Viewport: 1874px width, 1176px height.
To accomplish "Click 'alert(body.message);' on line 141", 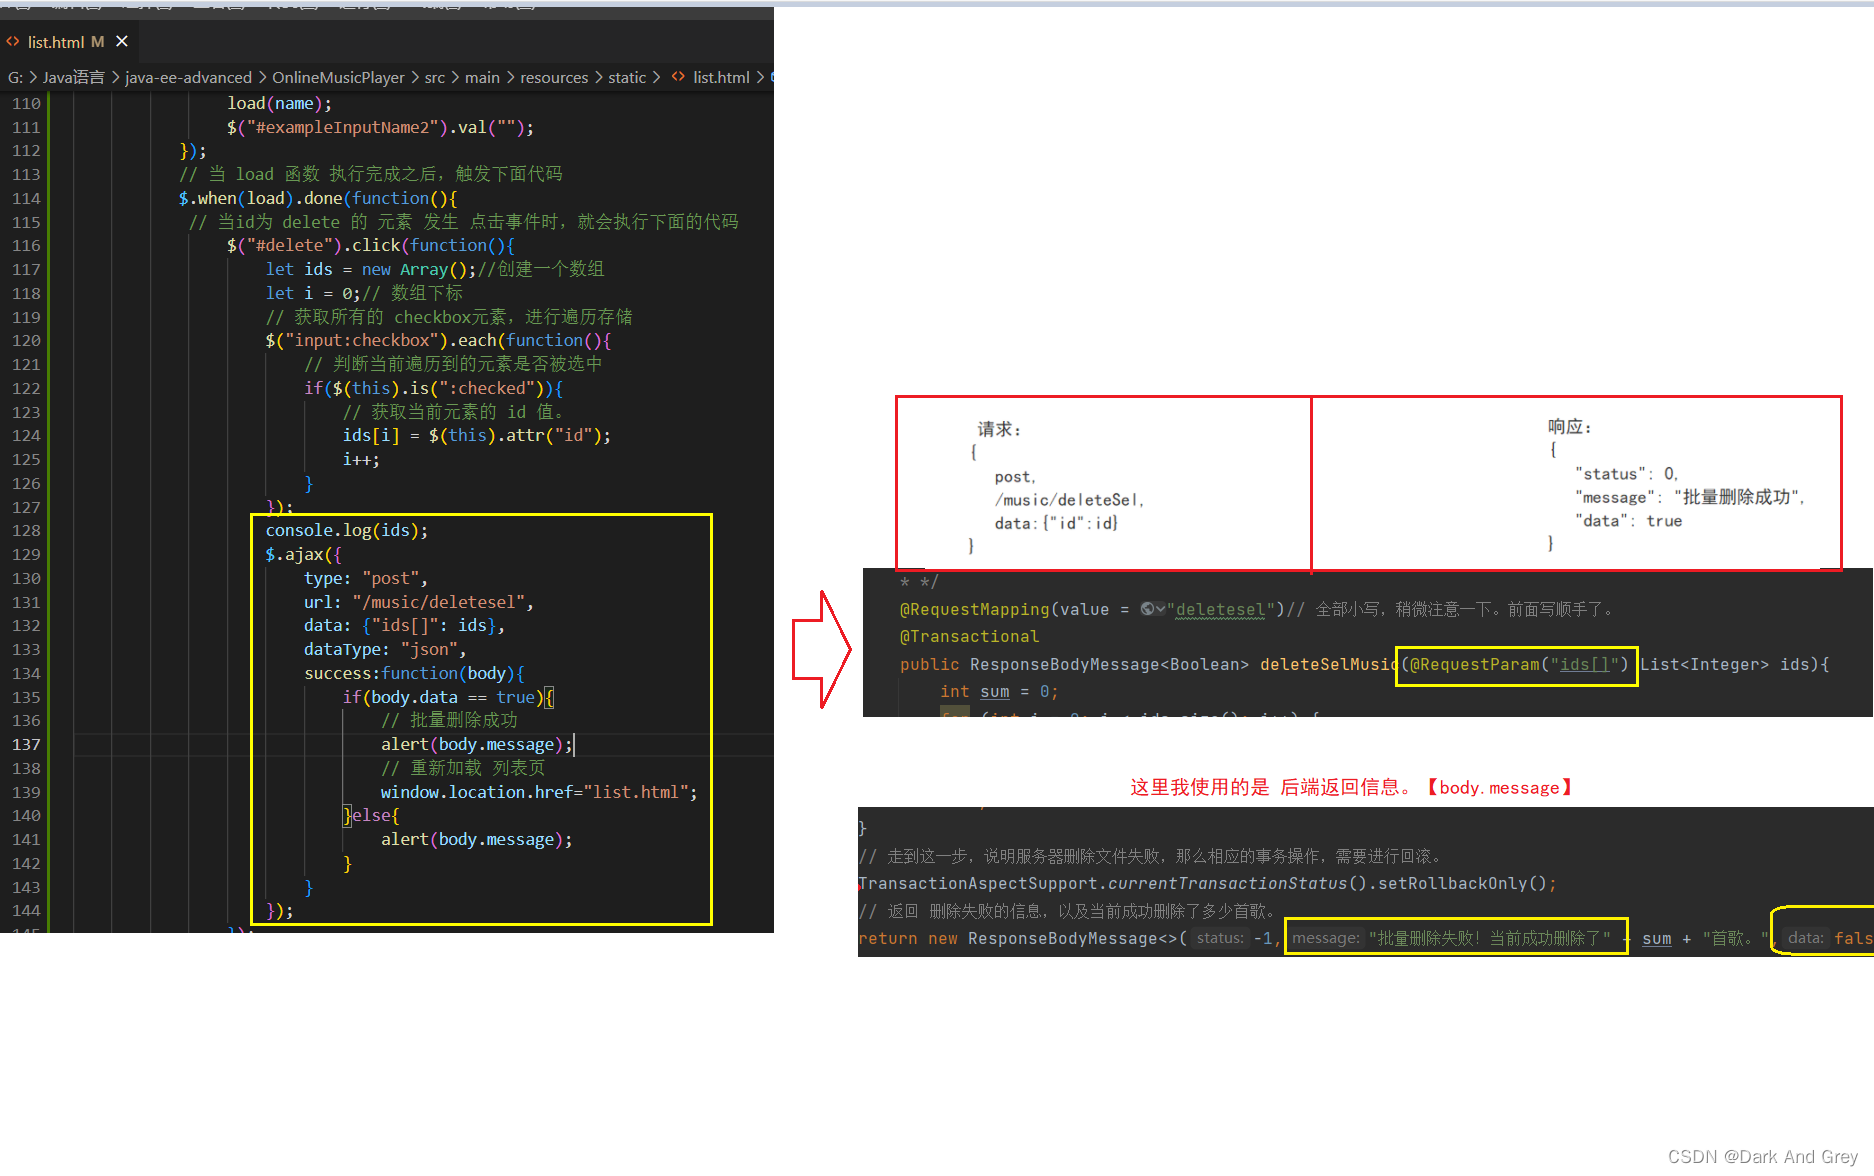I will click(477, 839).
